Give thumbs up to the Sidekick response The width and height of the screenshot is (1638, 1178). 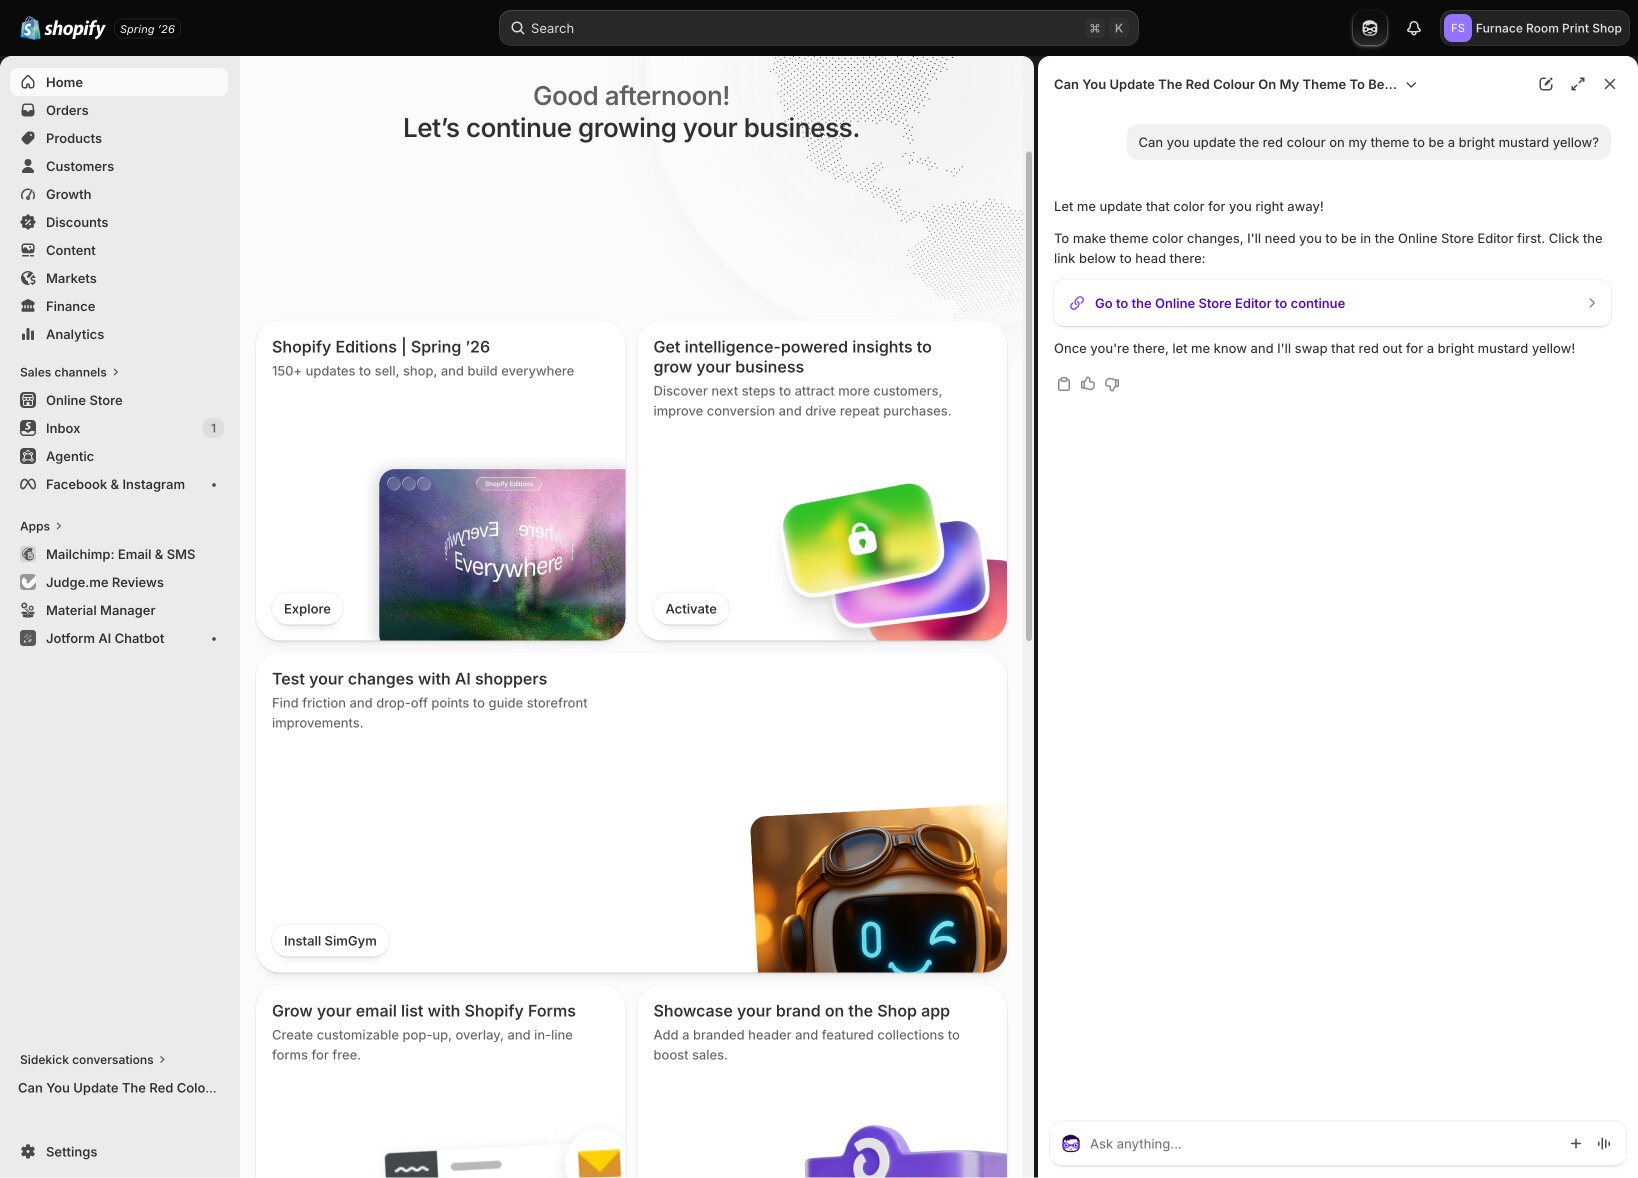pyautogui.click(x=1088, y=384)
